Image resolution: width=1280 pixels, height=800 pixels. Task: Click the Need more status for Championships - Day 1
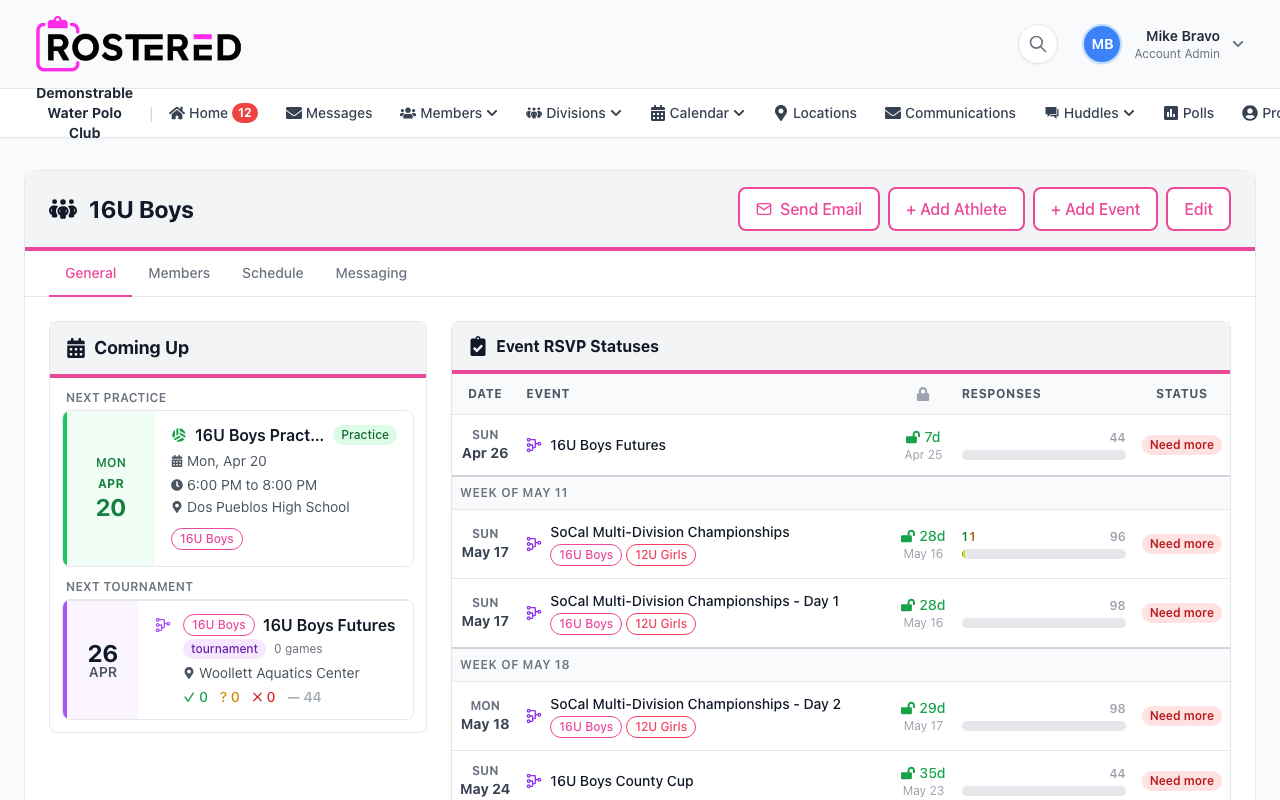pyautogui.click(x=1181, y=613)
